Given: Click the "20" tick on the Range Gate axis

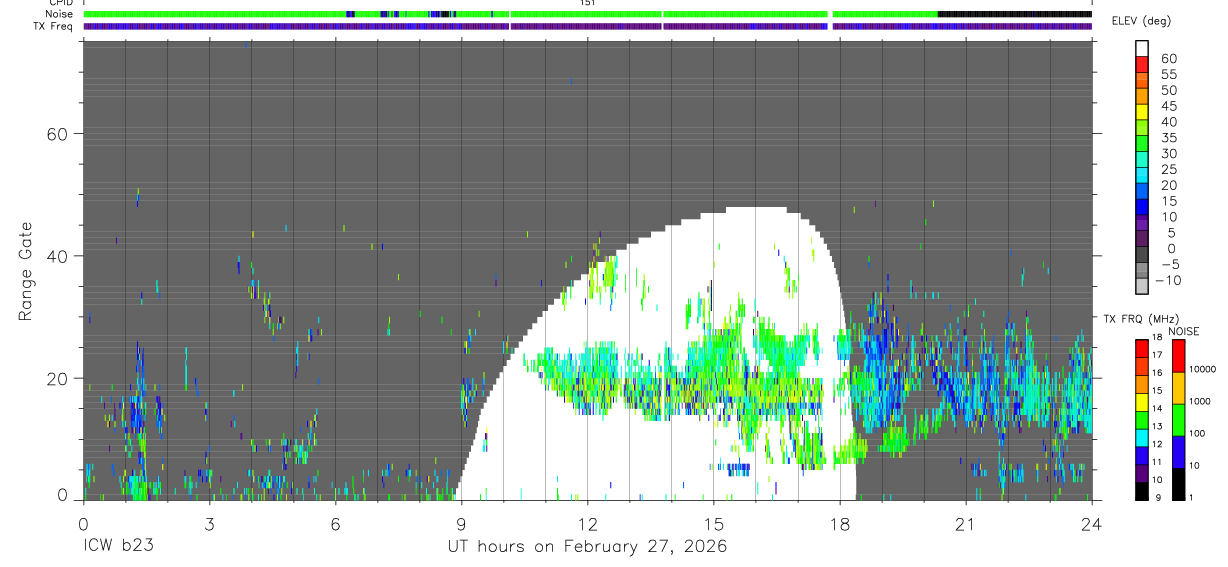Looking at the screenshot, I should (x=57, y=378).
